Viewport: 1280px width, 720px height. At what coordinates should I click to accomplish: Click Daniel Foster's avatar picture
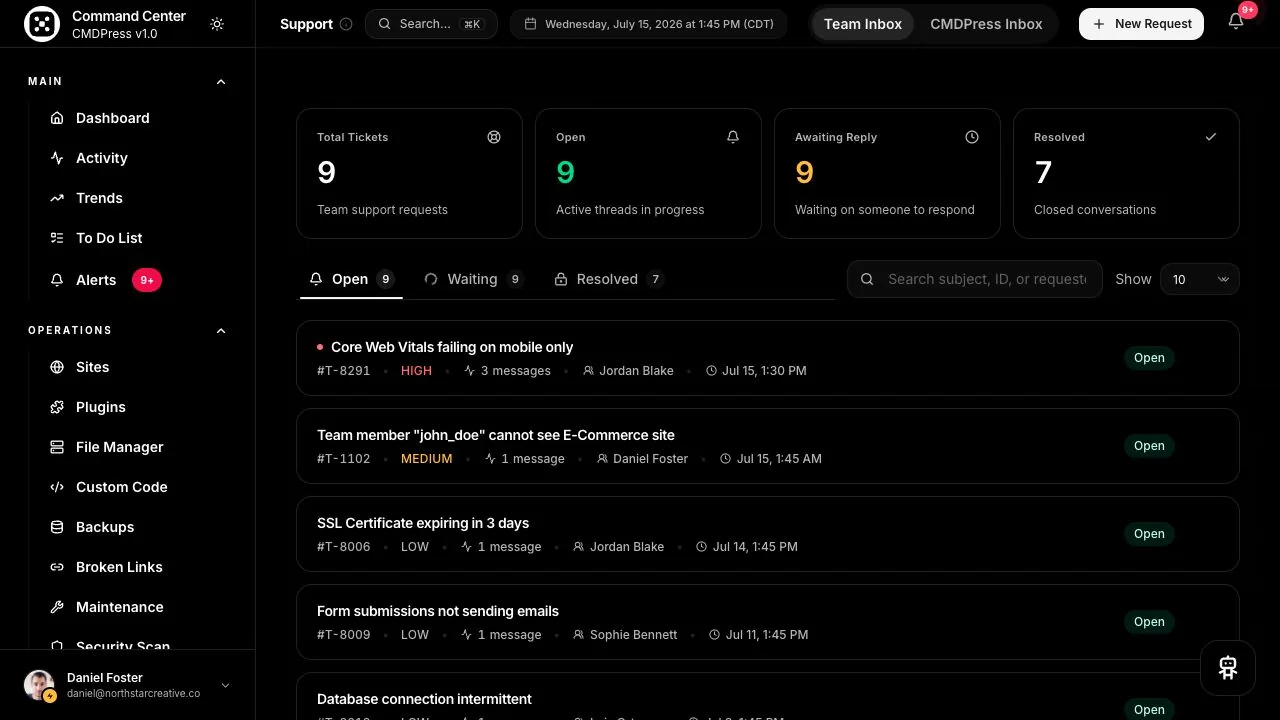39,685
